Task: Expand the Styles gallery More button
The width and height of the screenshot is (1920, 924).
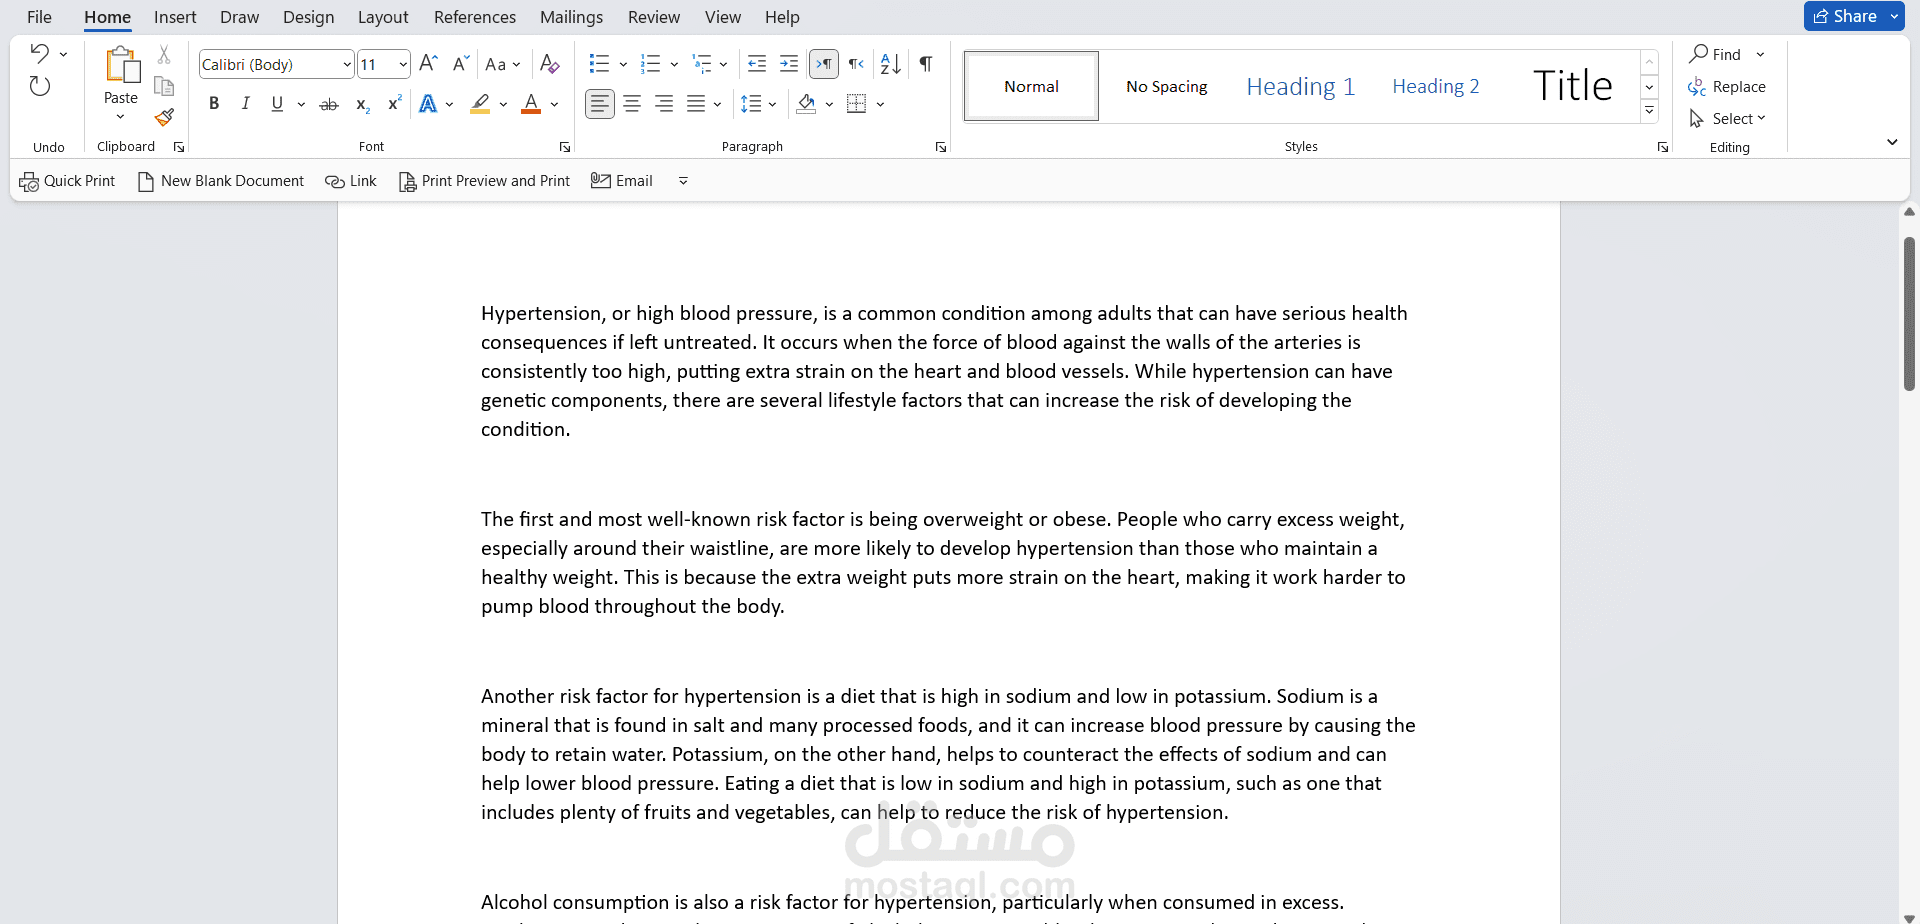Action: [1650, 111]
